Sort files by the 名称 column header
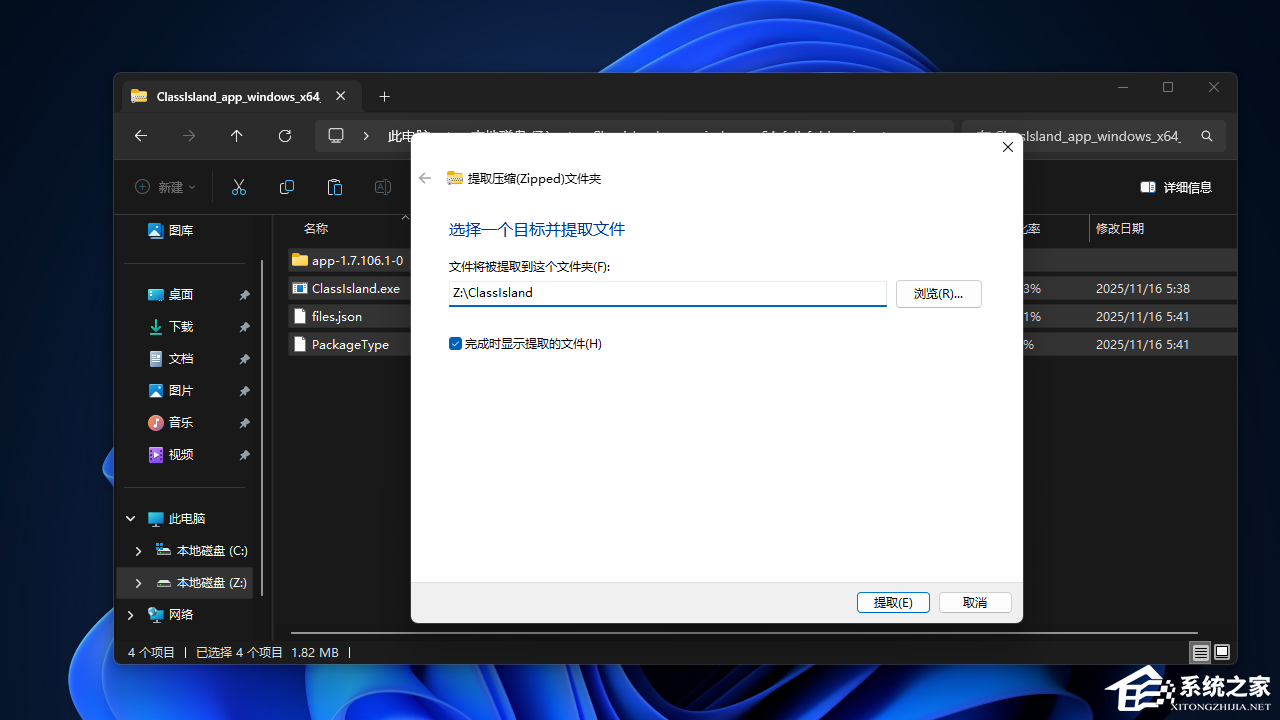Viewport: 1280px width, 720px height. point(315,229)
